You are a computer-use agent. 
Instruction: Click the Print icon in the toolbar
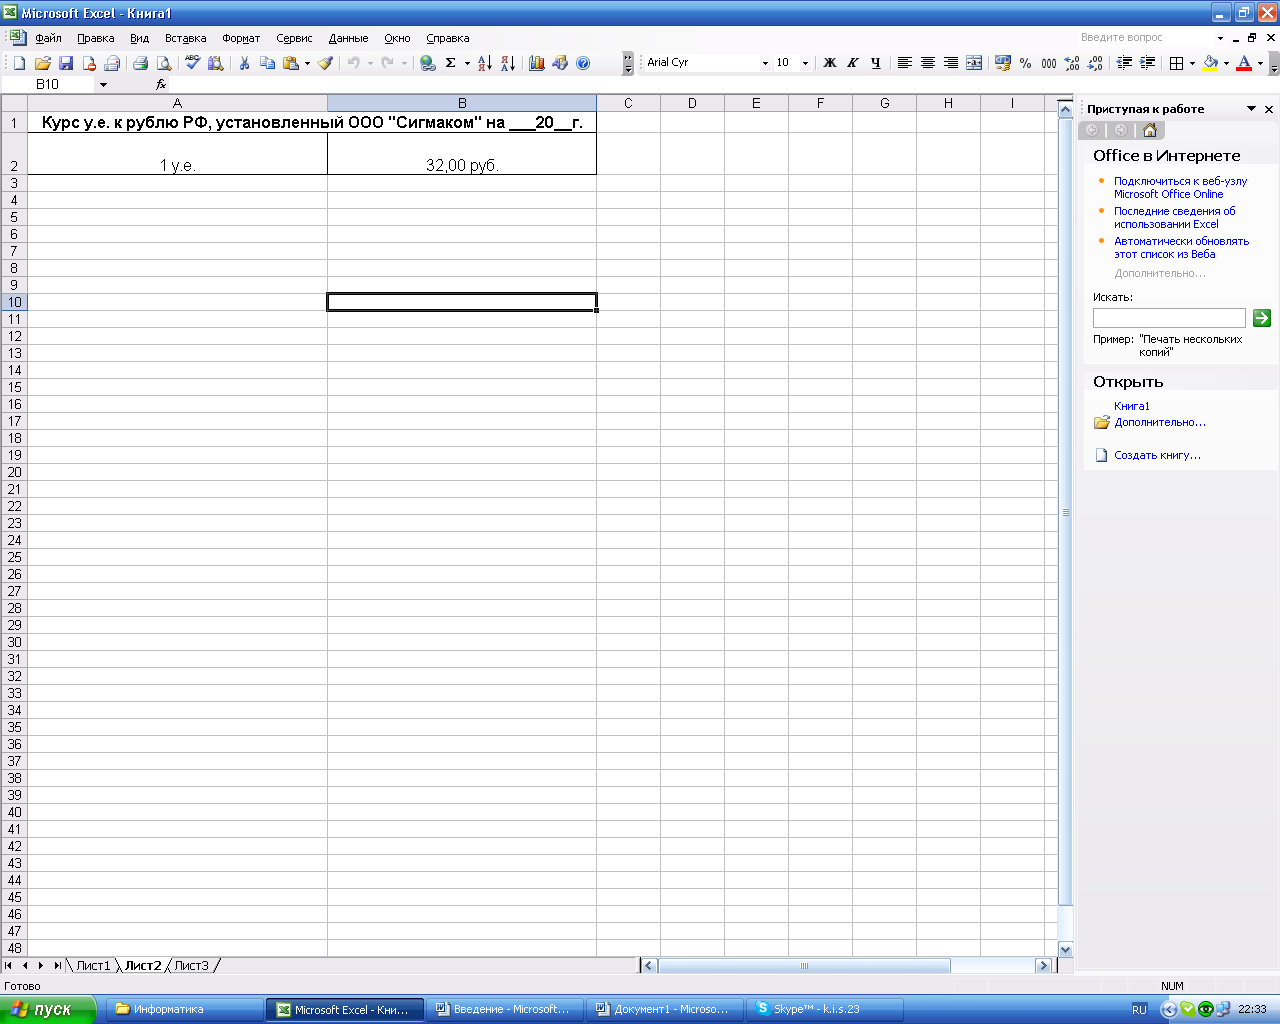[x=140, y=63]
